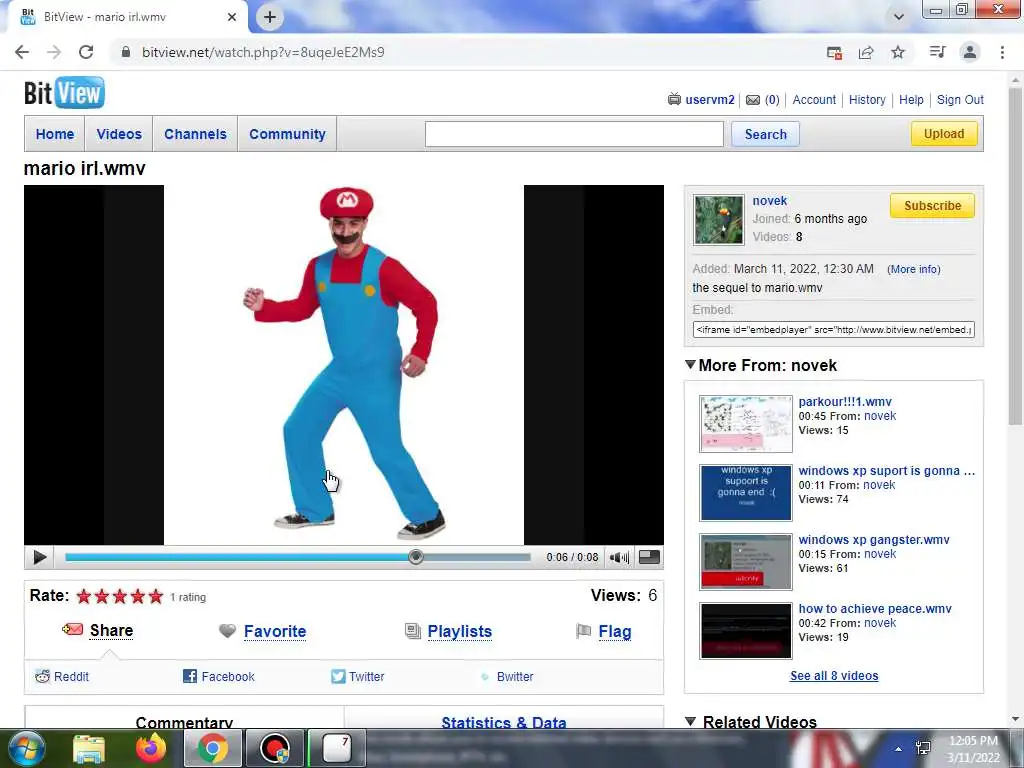Toggle fullscreen in the video player
Viewport: 1024px width, 768px height.
649,557
